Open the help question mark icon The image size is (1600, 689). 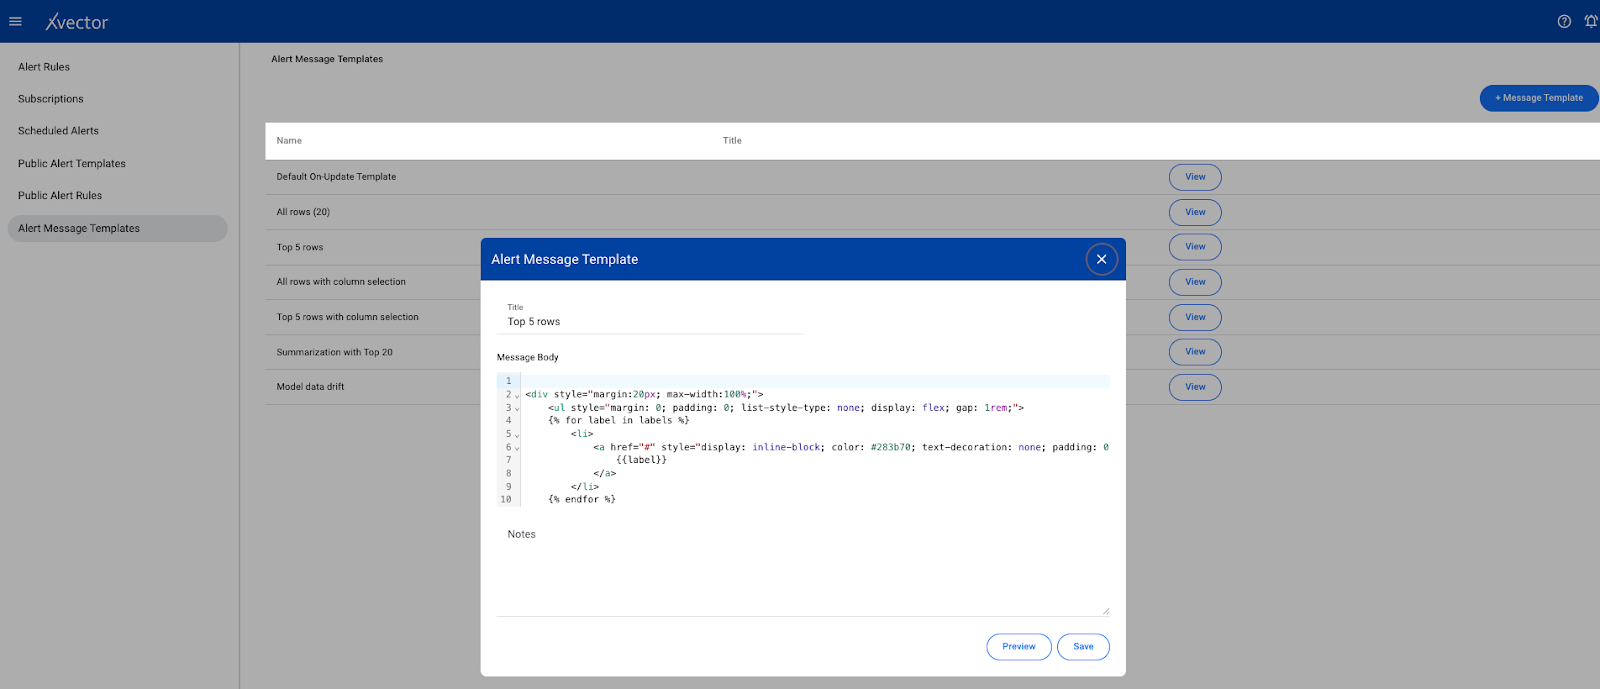[x=1564, y=21]
